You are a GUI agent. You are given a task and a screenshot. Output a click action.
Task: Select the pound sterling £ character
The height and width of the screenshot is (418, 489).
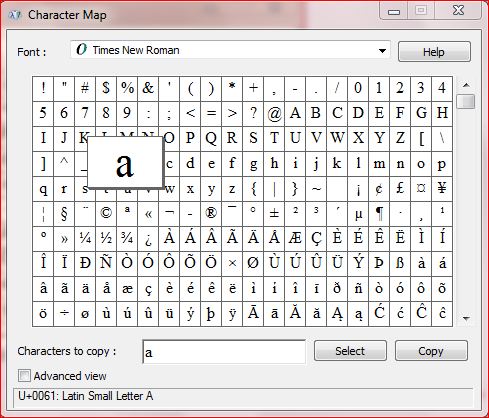pyautogui.click(x=400, y=189)
